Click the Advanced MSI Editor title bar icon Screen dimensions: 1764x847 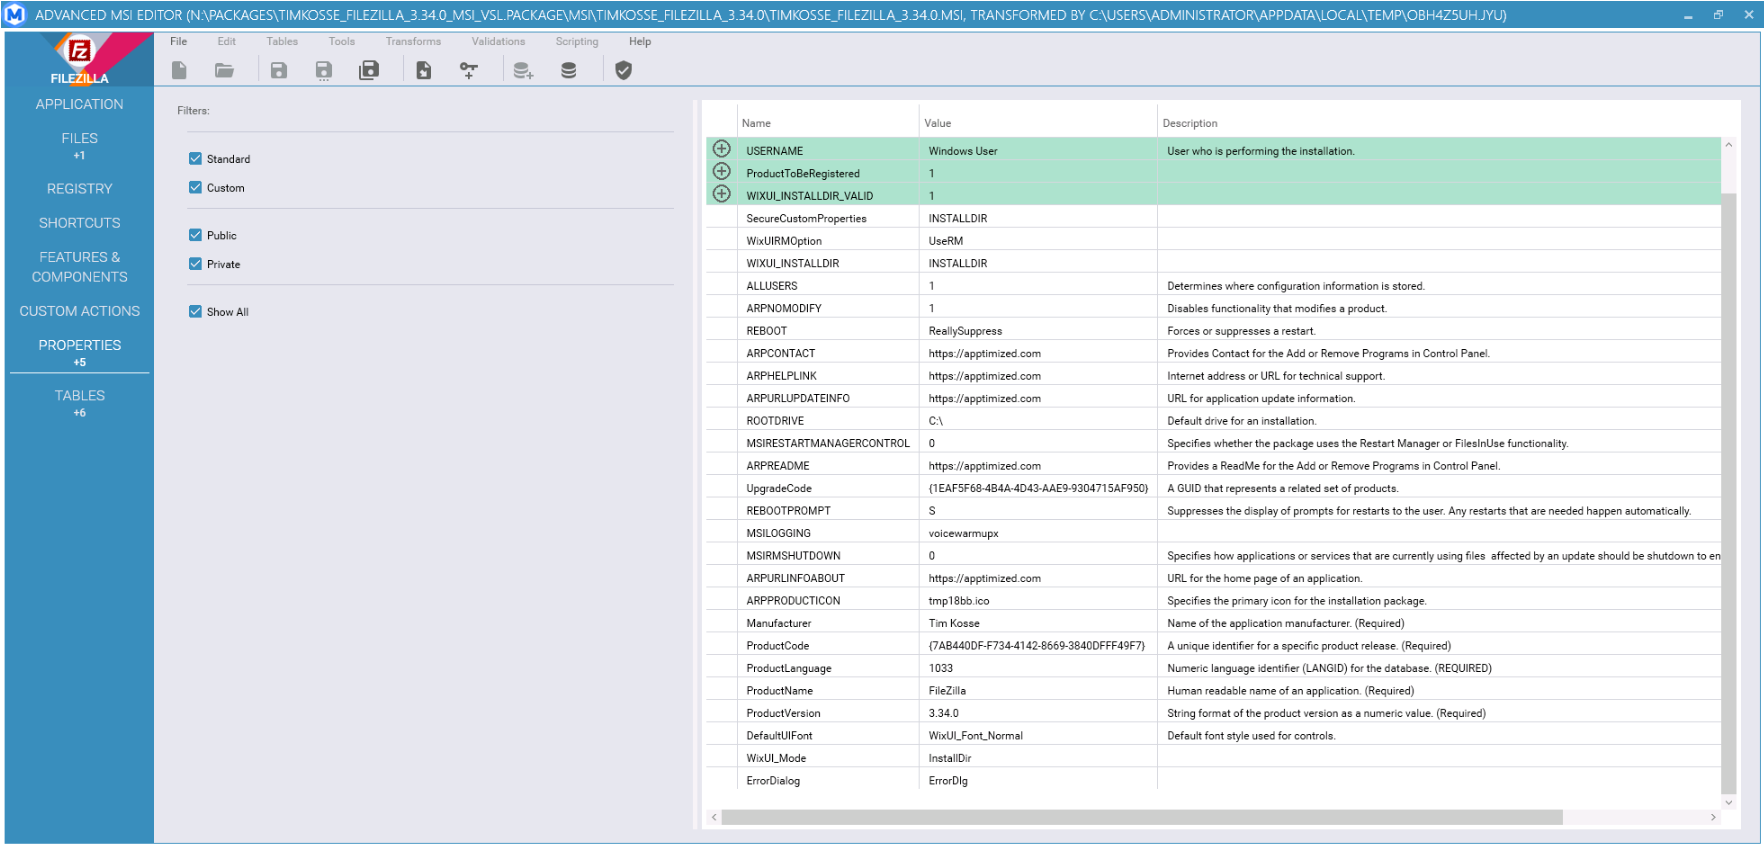15,14
